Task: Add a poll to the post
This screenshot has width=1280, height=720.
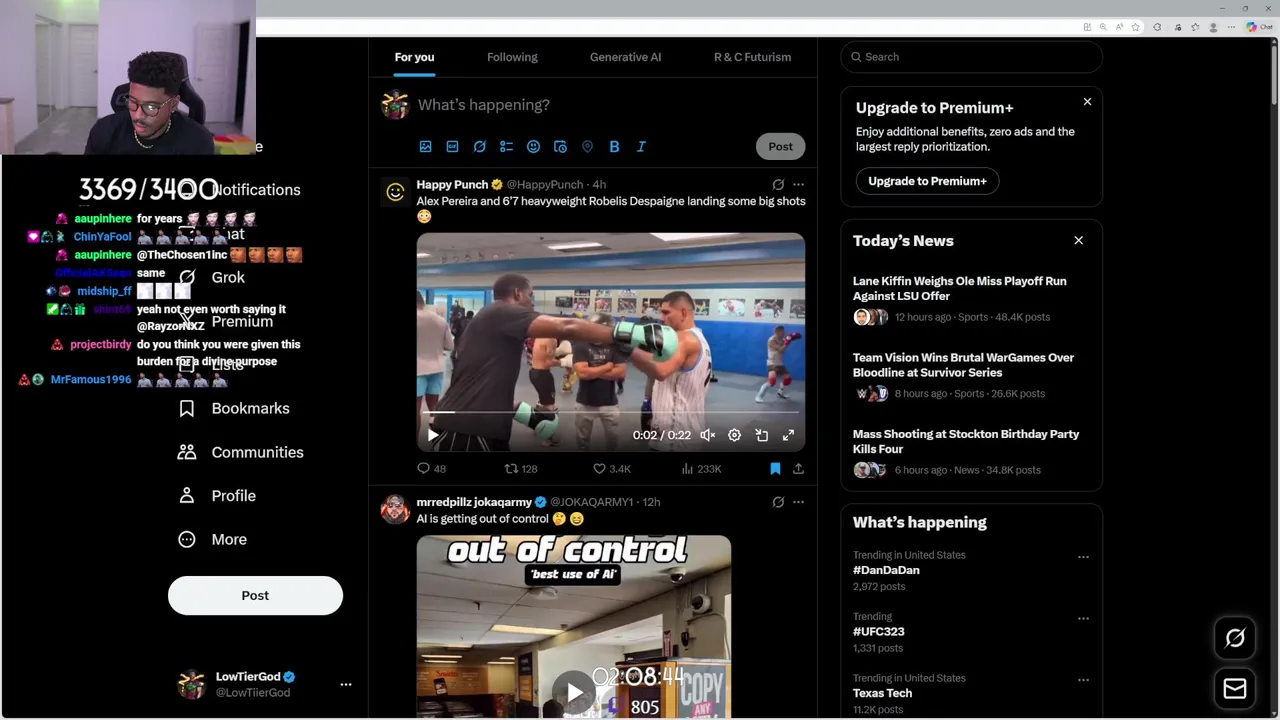Action: coord(506,146)
